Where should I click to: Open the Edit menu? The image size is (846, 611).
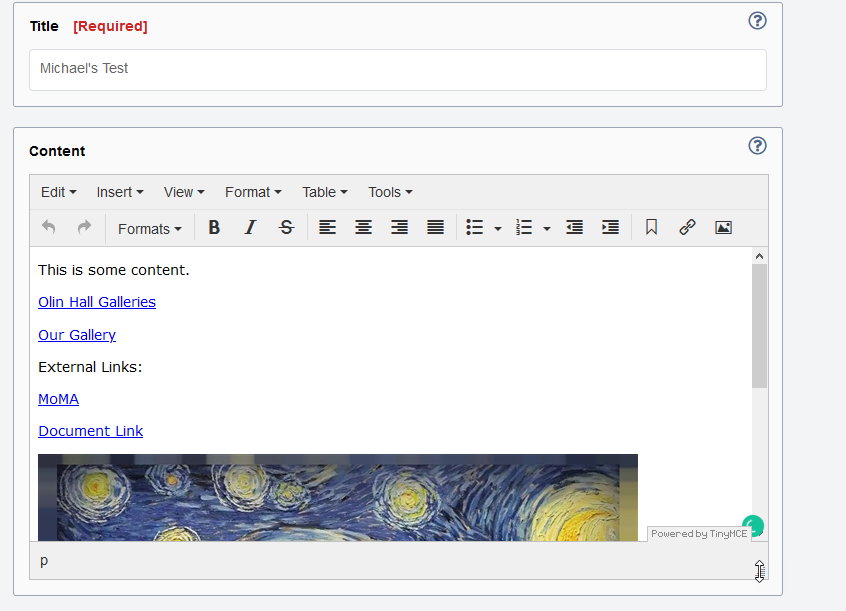coord(59,192)
